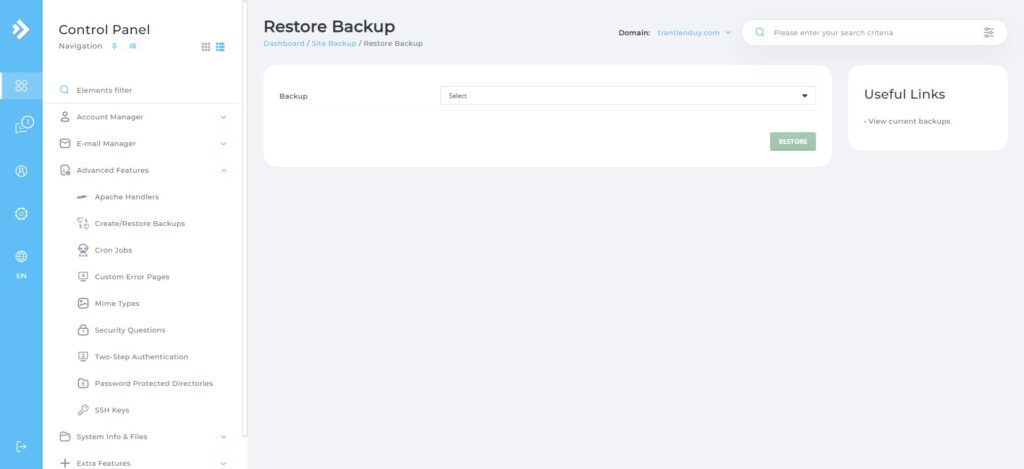The image size is (1024, 469).
Task: Go to Site Backup breadcrumb link
Action: click(x=334, y=44)
